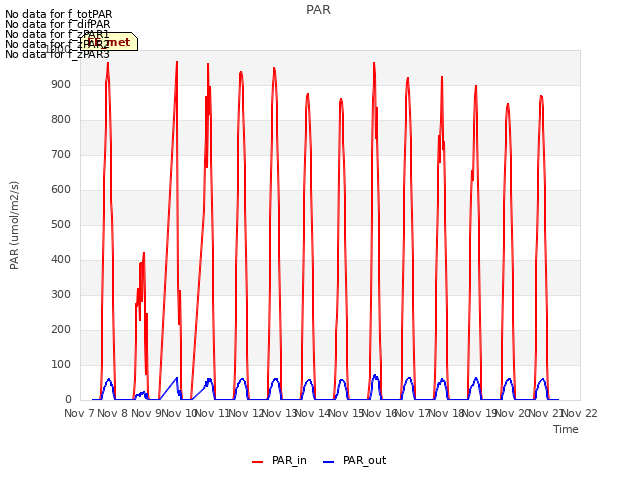640x480 pixels.
Task: Click the Nov 14 date tick label
Action: (313, 413)
